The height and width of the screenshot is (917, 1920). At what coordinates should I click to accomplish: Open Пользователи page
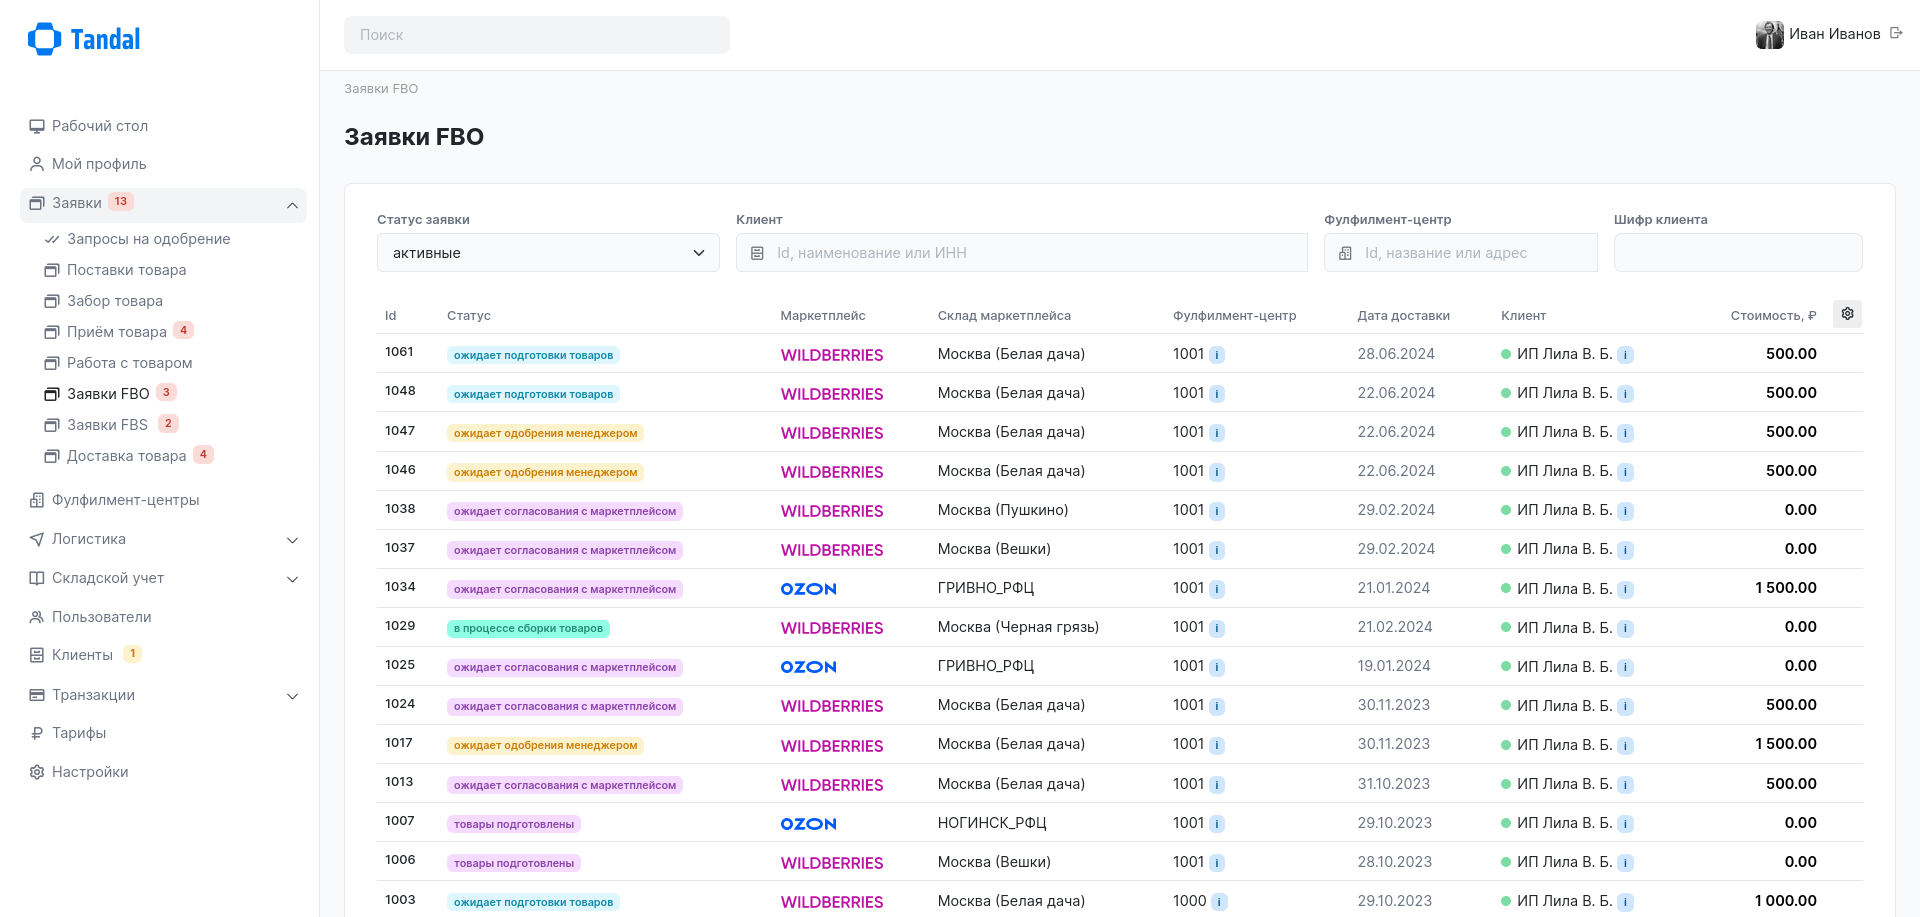(x=101, y=617)
